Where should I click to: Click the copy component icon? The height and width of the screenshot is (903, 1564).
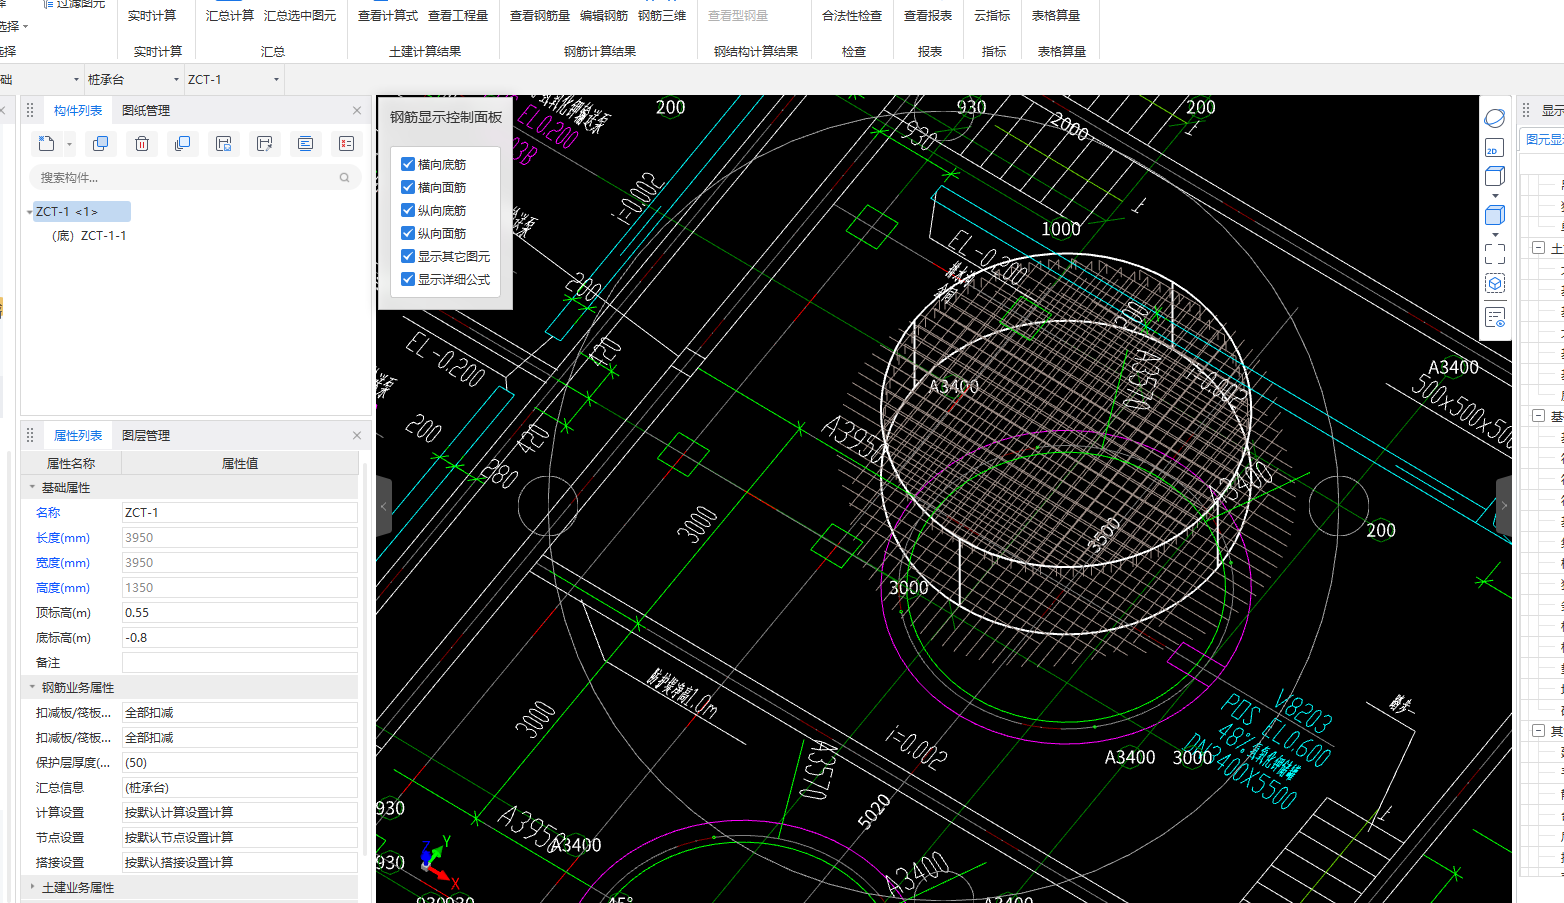click(100, 144)
